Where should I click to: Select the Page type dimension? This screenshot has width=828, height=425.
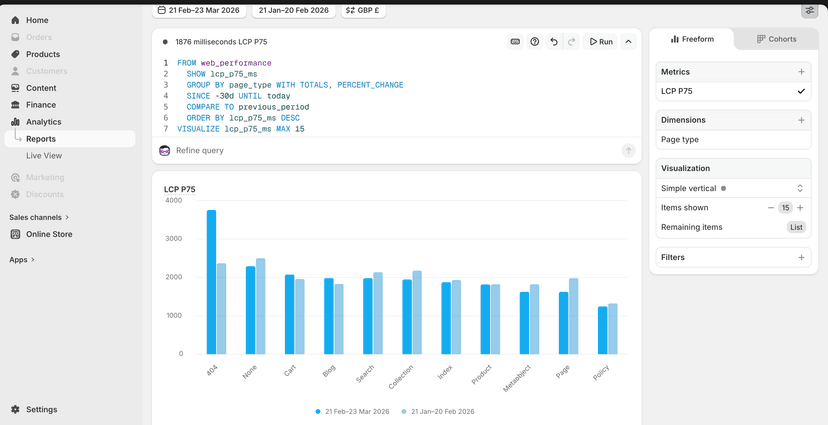(x=733, y=140)
